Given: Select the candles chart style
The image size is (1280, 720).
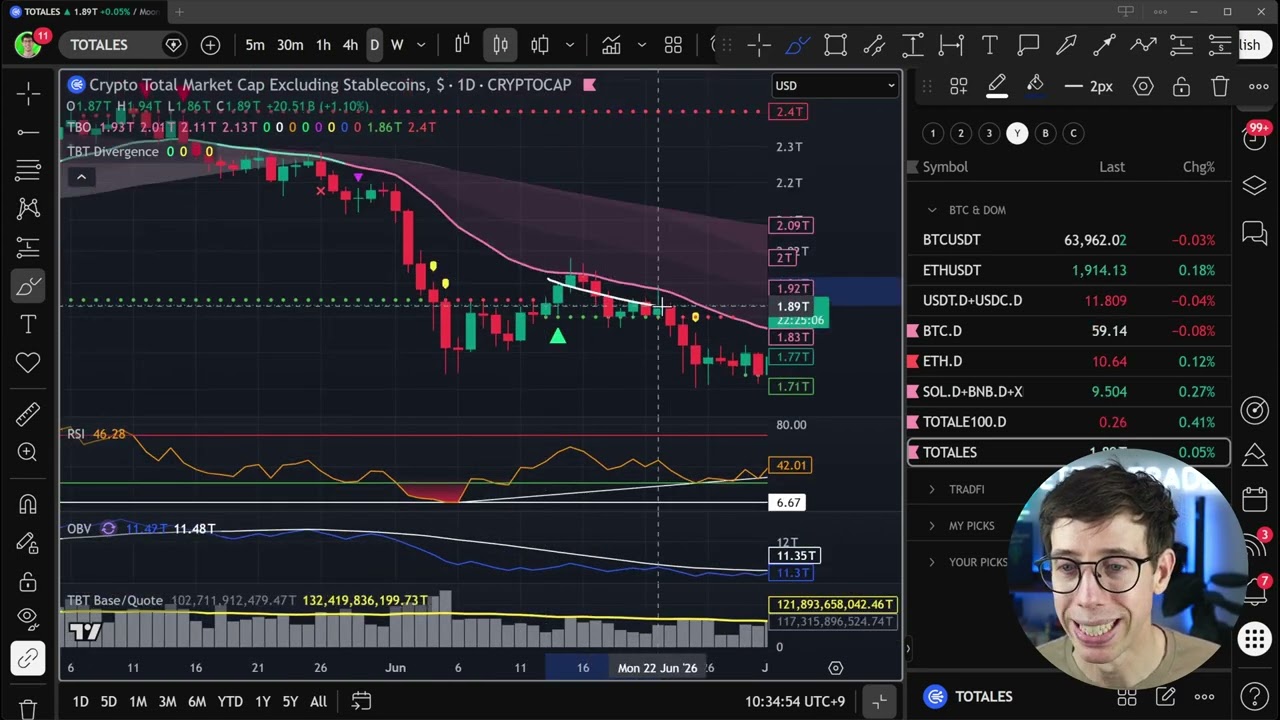Looking at the screenshot, I should [500, 45].
